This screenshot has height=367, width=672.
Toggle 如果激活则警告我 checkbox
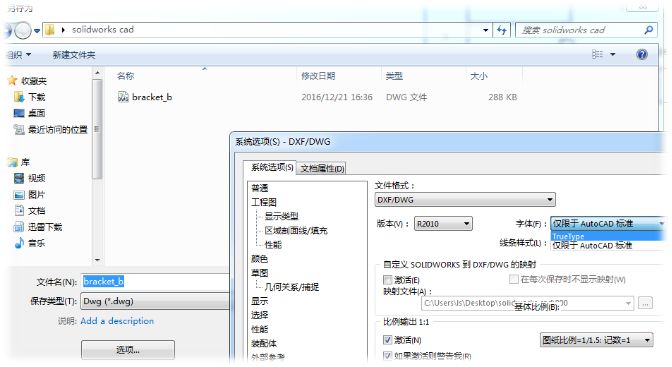[387, 355]
